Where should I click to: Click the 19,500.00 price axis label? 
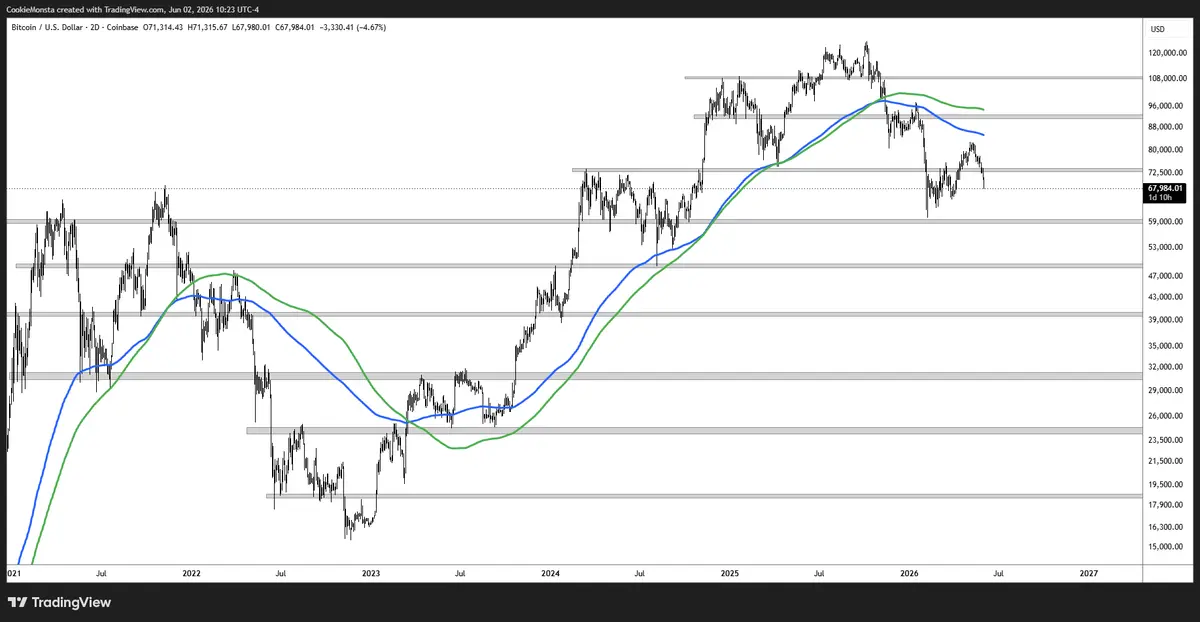[1166, 484]
